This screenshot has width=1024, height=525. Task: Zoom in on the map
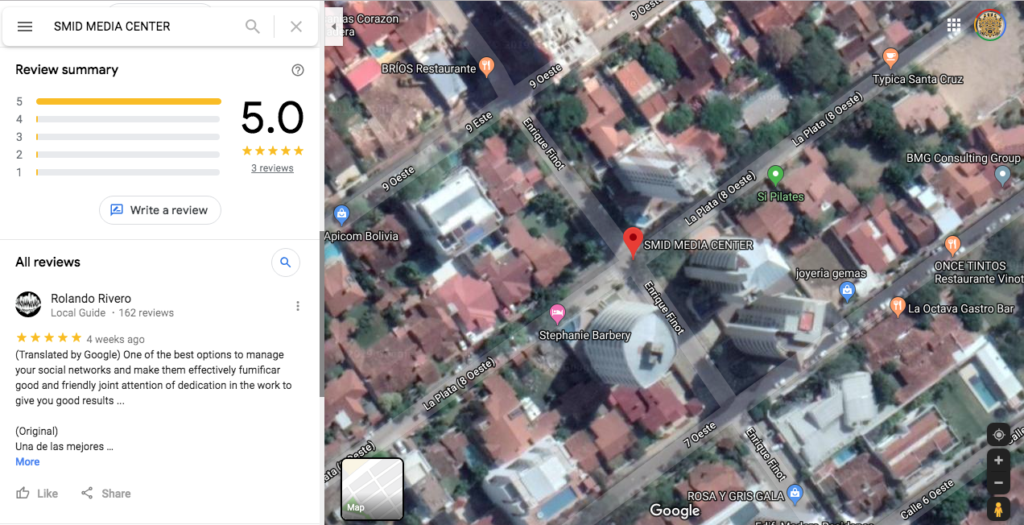click(998, 460)
